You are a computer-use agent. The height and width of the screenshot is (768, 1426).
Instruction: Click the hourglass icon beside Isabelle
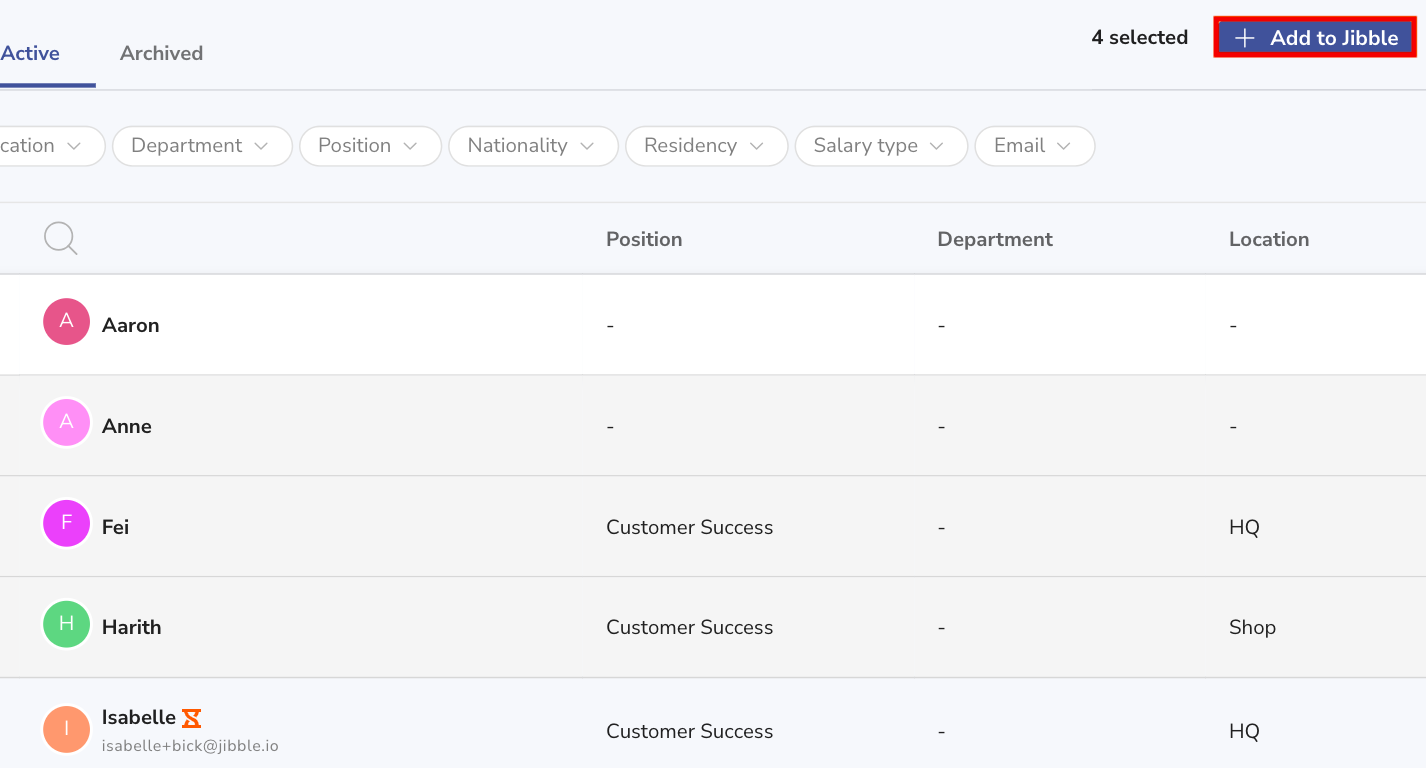[x=192, y=718]
